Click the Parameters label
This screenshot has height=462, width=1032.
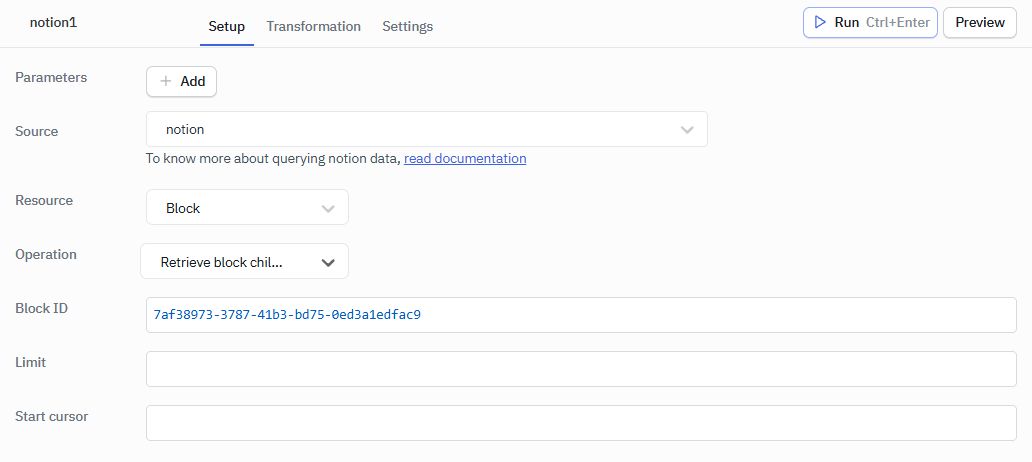[51, 77]
